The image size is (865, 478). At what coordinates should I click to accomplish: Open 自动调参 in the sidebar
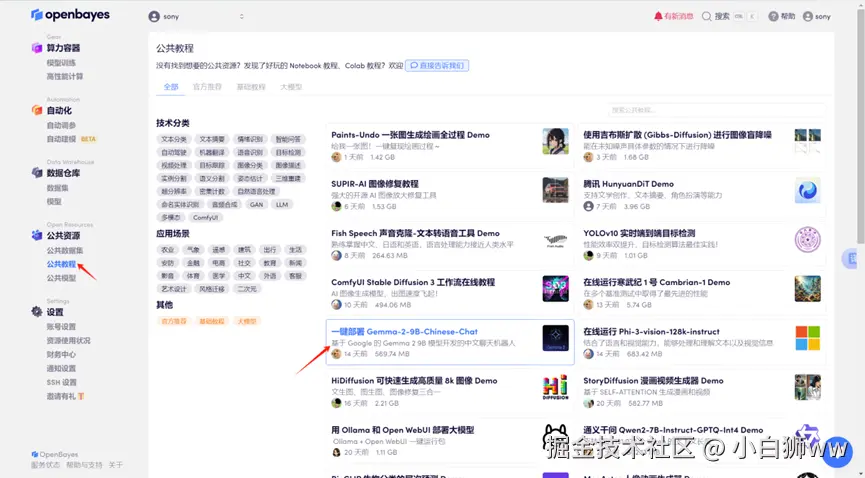click(61, 125)
